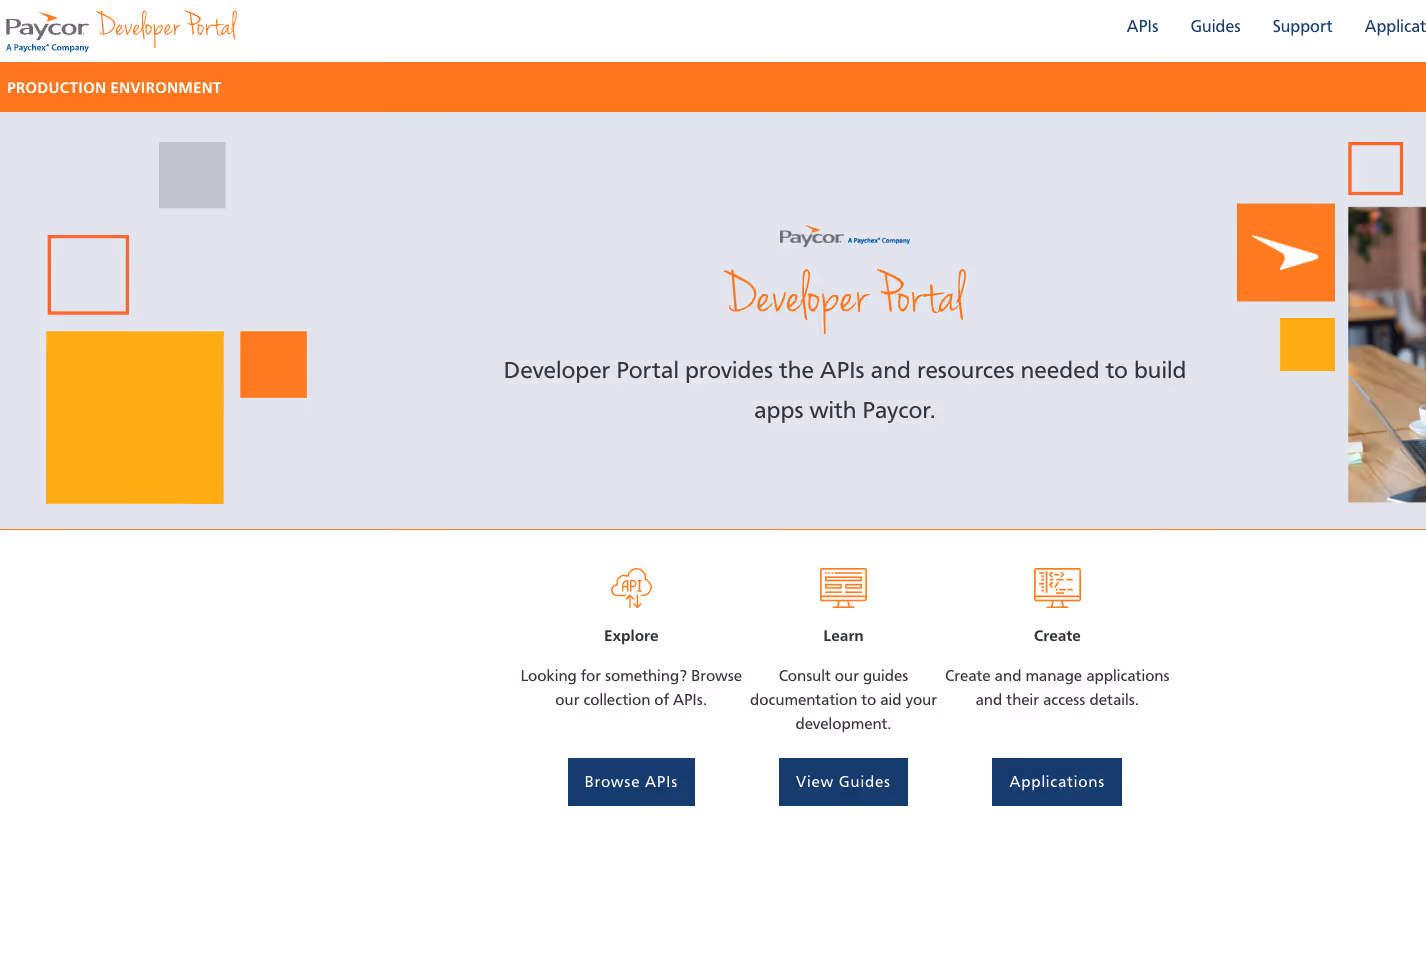1426x978 pixels.
Task: Click the PRODUCTION ENVIRONMENT banner
Action: [113, 87]
